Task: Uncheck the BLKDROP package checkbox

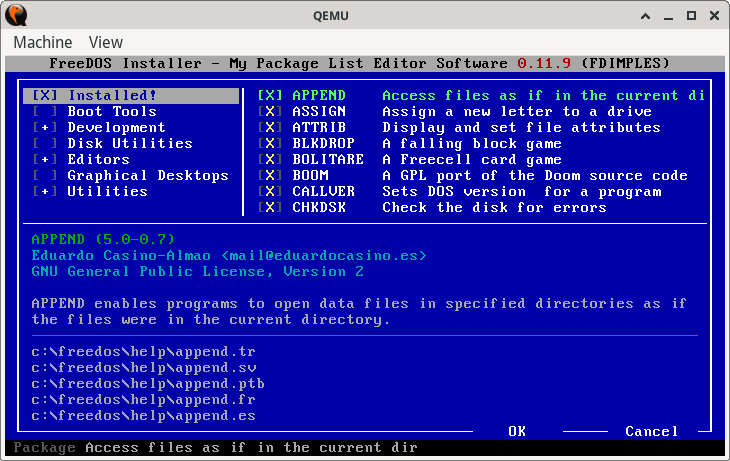Action: pos(270,143)
